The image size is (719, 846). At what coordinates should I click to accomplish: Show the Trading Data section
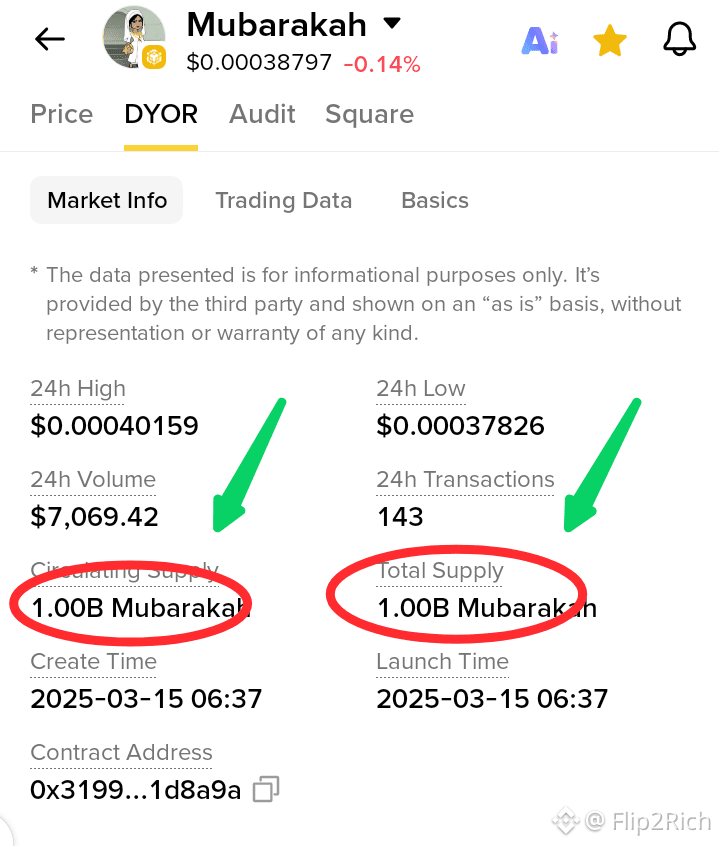click(x=284, y=201)
